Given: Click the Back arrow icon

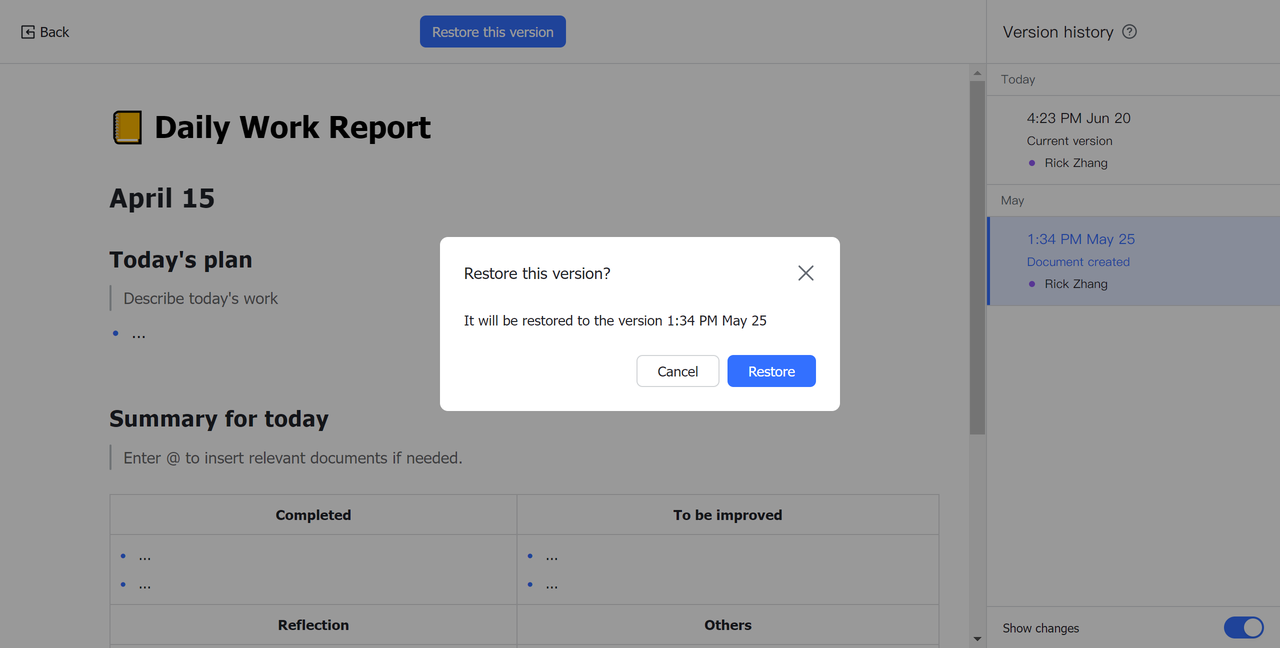Looking at the screenshot, I should click(28, 32).
